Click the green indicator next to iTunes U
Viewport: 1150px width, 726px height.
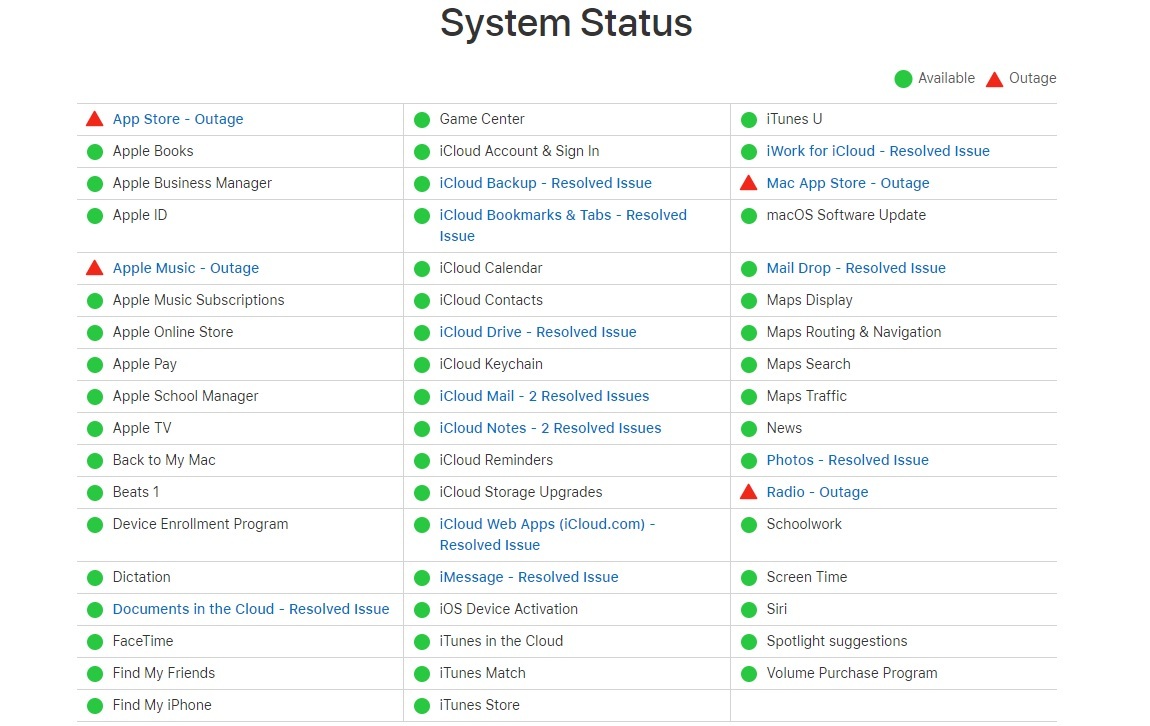tap(749, 118)
